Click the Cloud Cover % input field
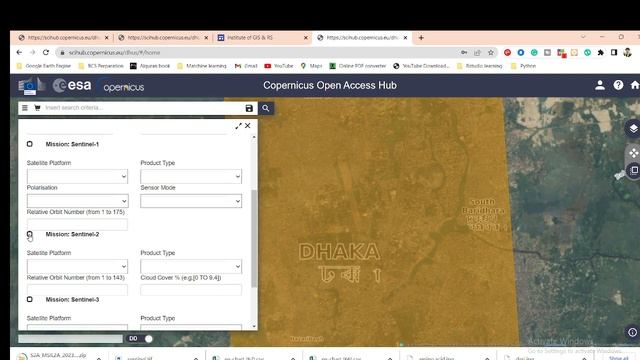Viewport: 640px width, 360px height. click(x=191, y=289)
